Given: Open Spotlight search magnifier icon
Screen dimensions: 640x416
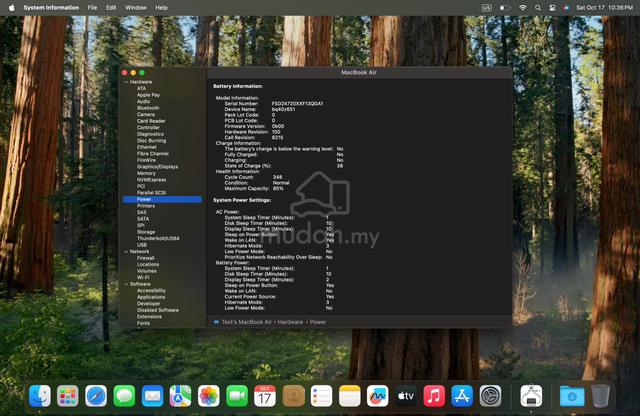Looking at the screenshot, I should (538, 7).
